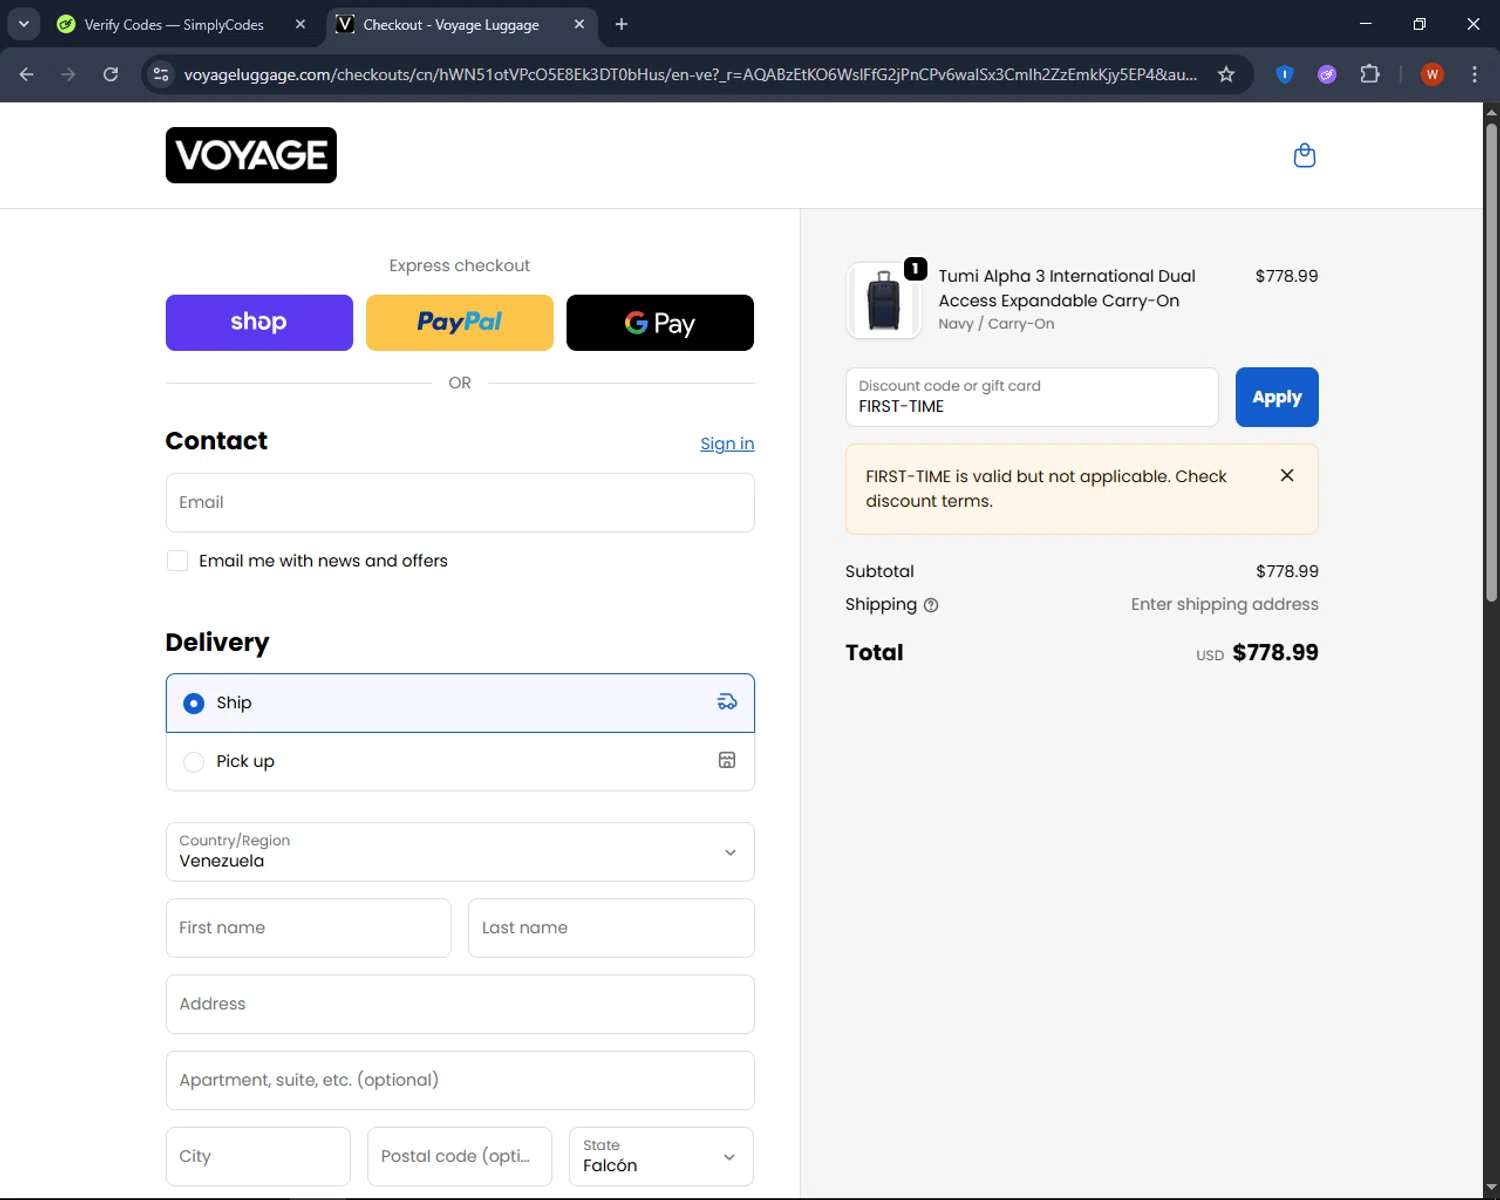The width and height of the screenshot is (1500, 1200).
Task: Open the purple SimplyCodes extension icon
Action: [x=1327, y=74]
